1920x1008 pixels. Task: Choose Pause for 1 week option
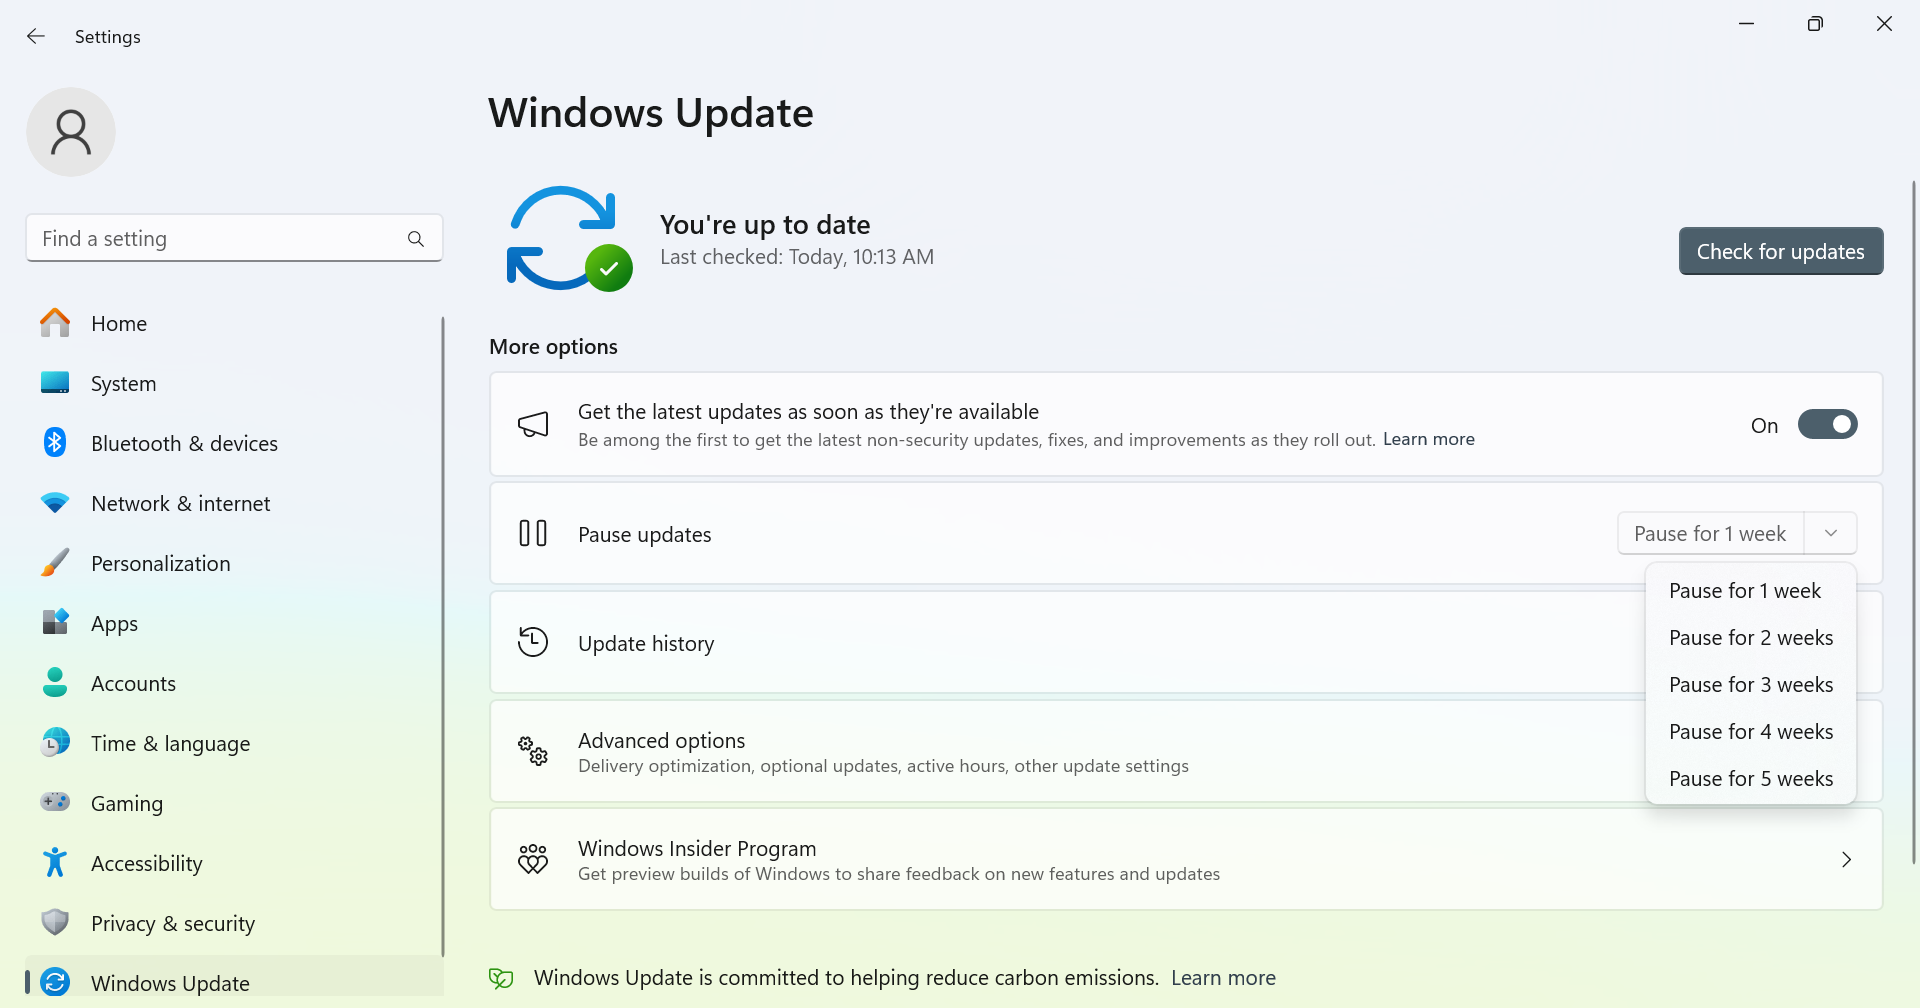tap(1751, 591)
